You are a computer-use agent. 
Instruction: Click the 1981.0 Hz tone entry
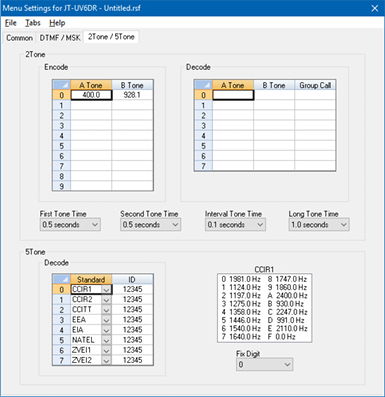pyautogui.click(x=241, y=279)
